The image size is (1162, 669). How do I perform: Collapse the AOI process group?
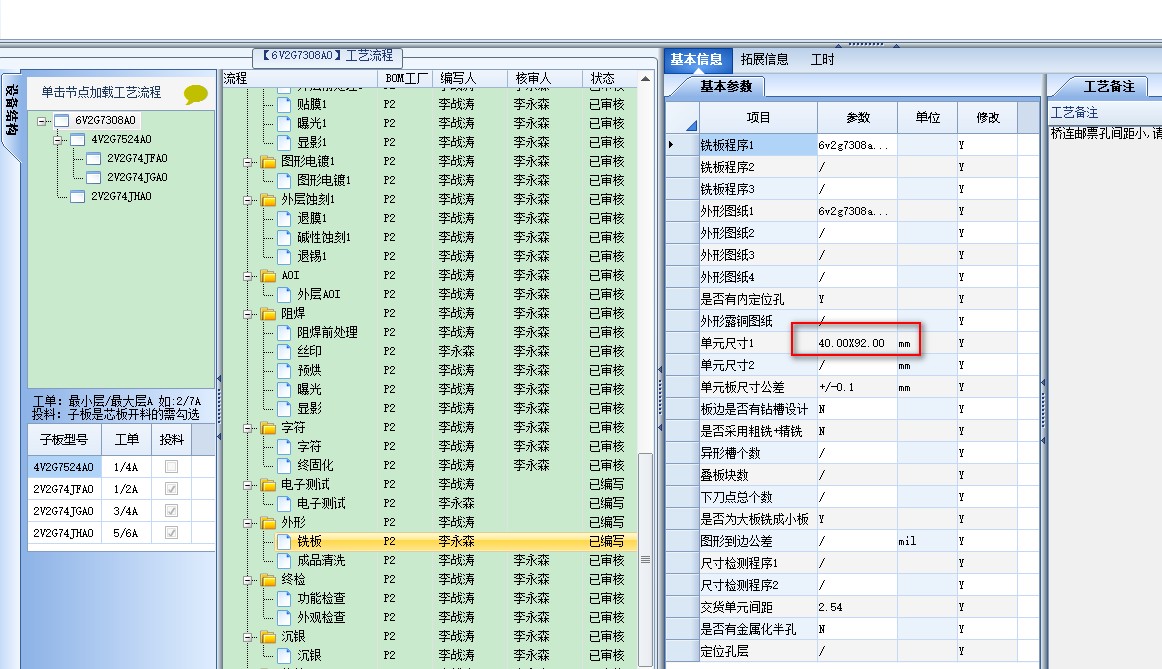[248, 276]
